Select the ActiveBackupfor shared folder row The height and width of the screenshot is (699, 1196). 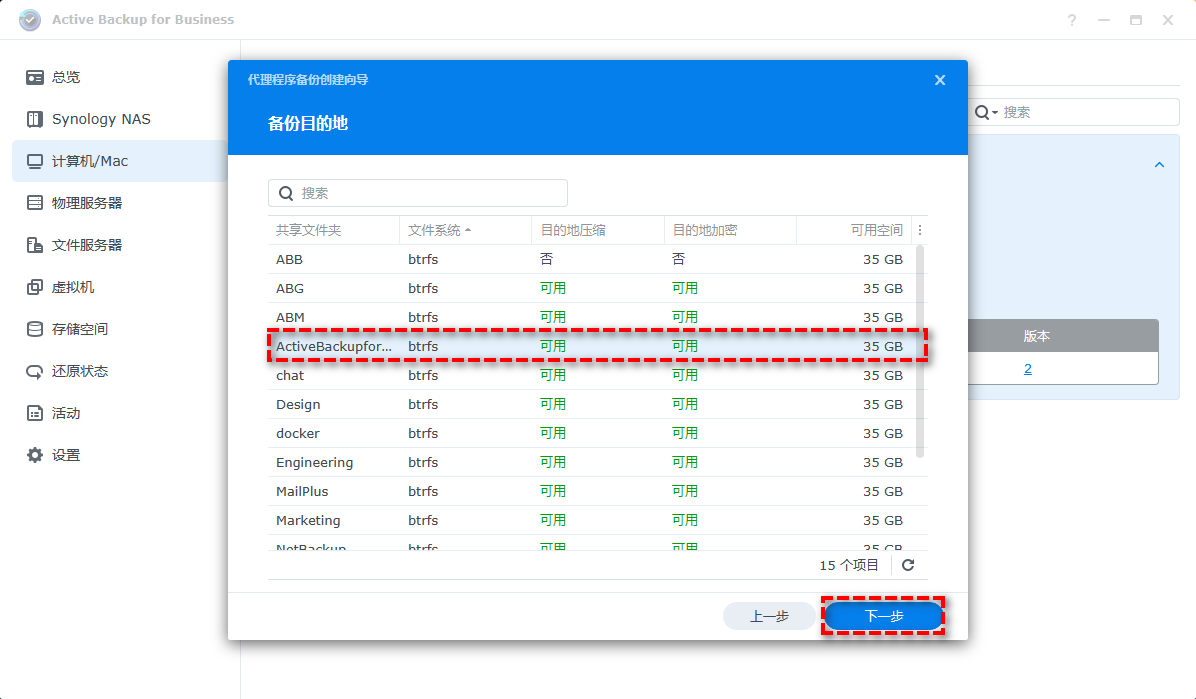pos(500,346)
